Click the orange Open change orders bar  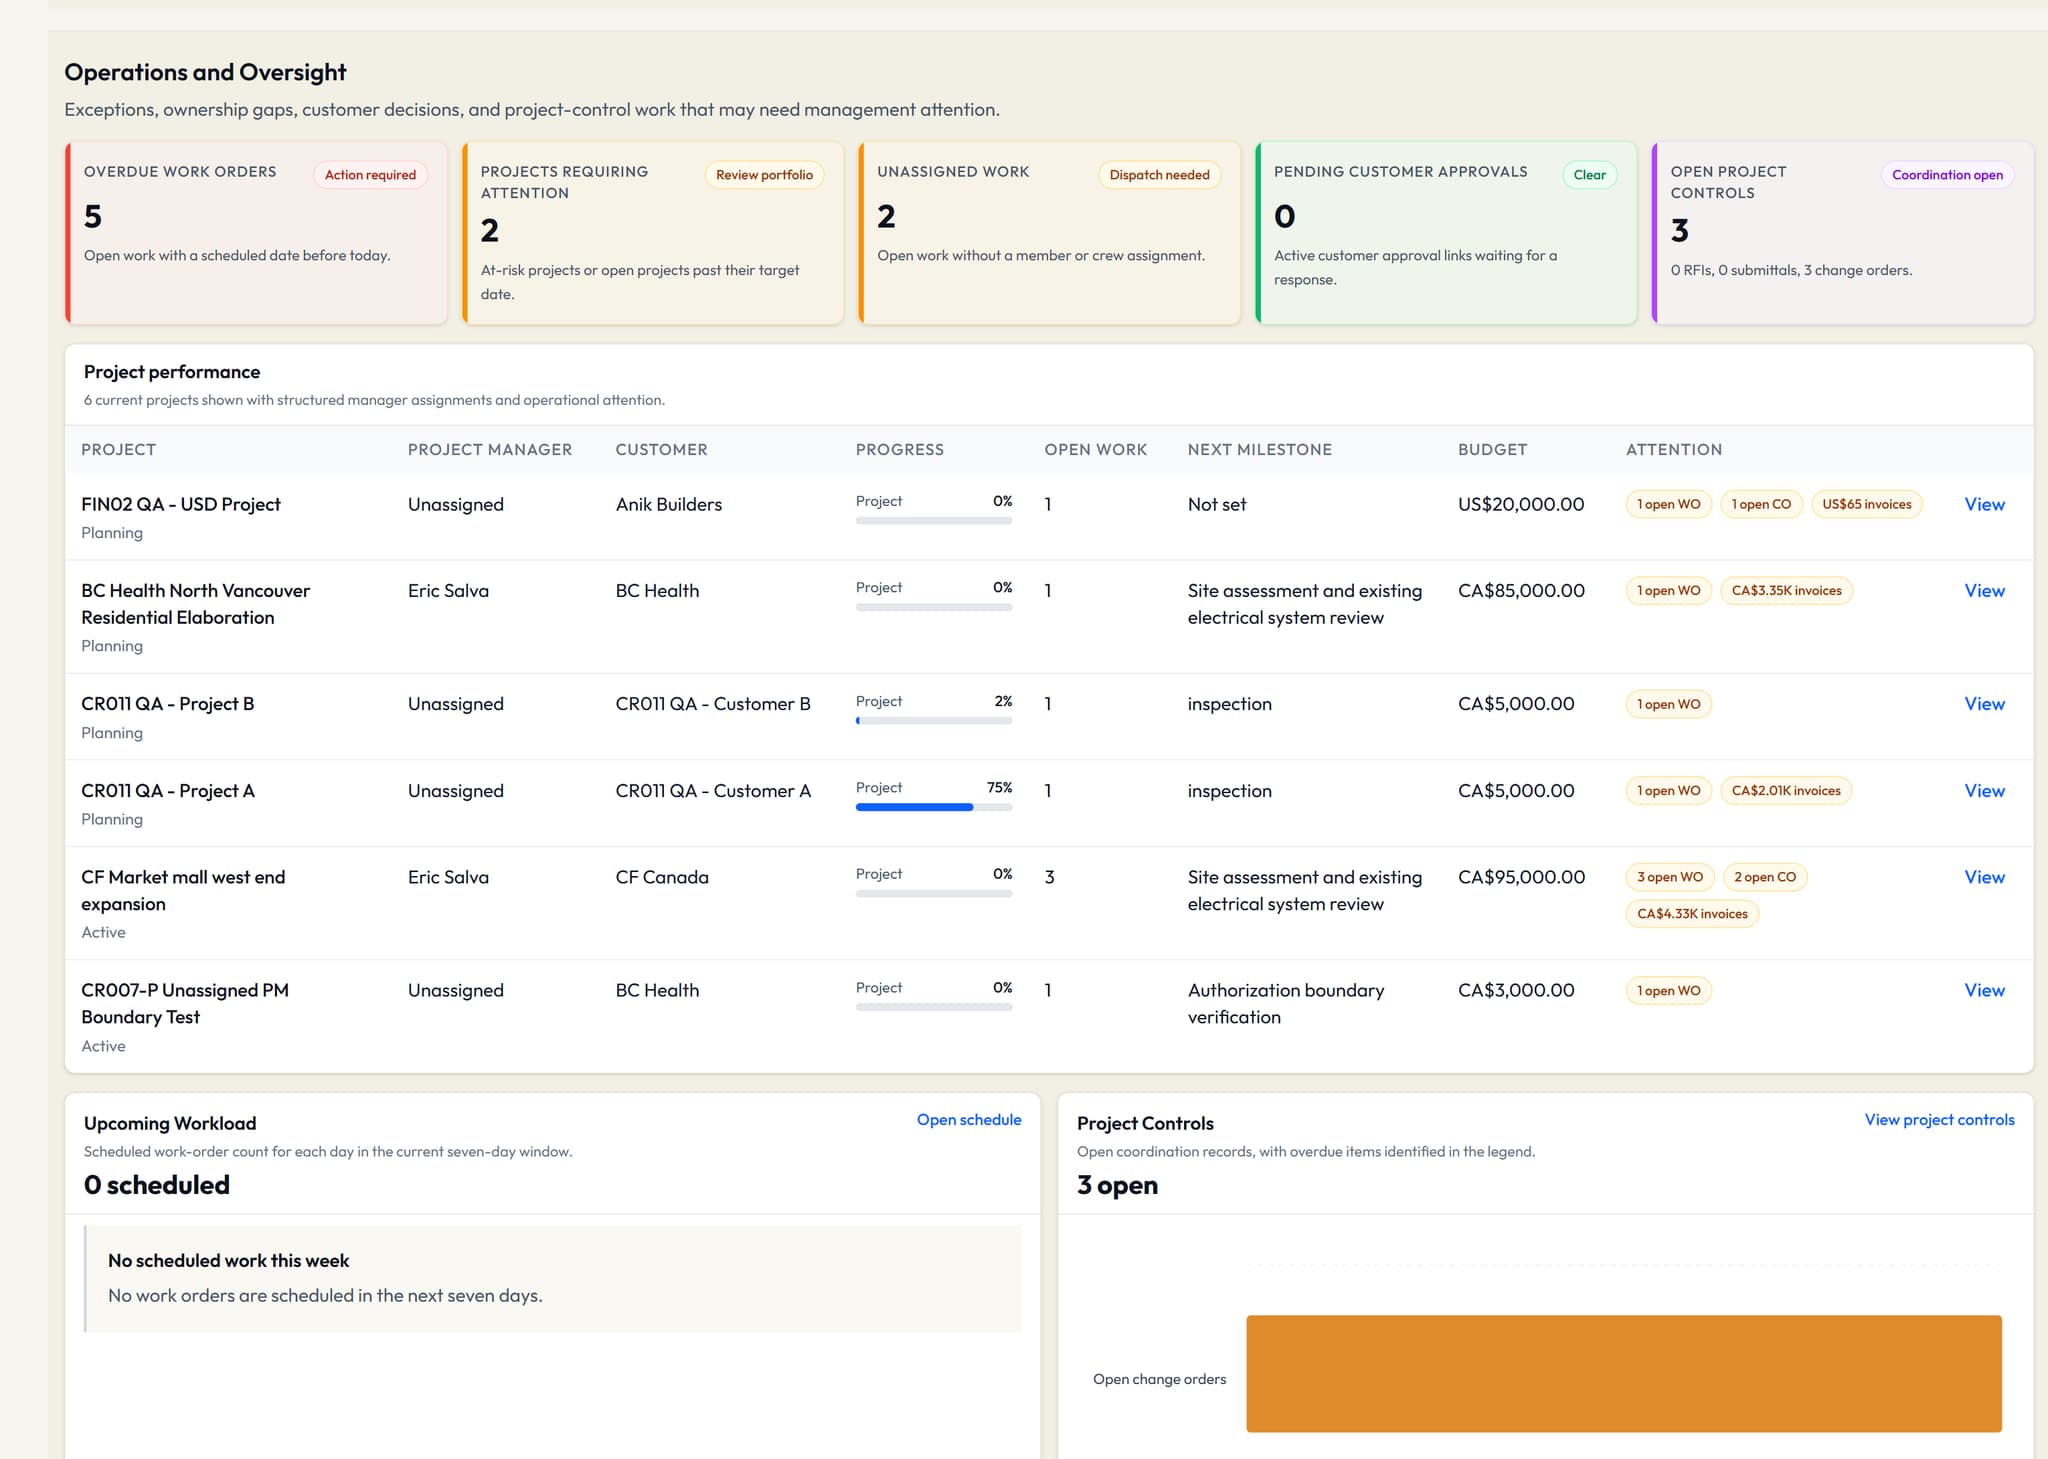coord(1624,1374)
